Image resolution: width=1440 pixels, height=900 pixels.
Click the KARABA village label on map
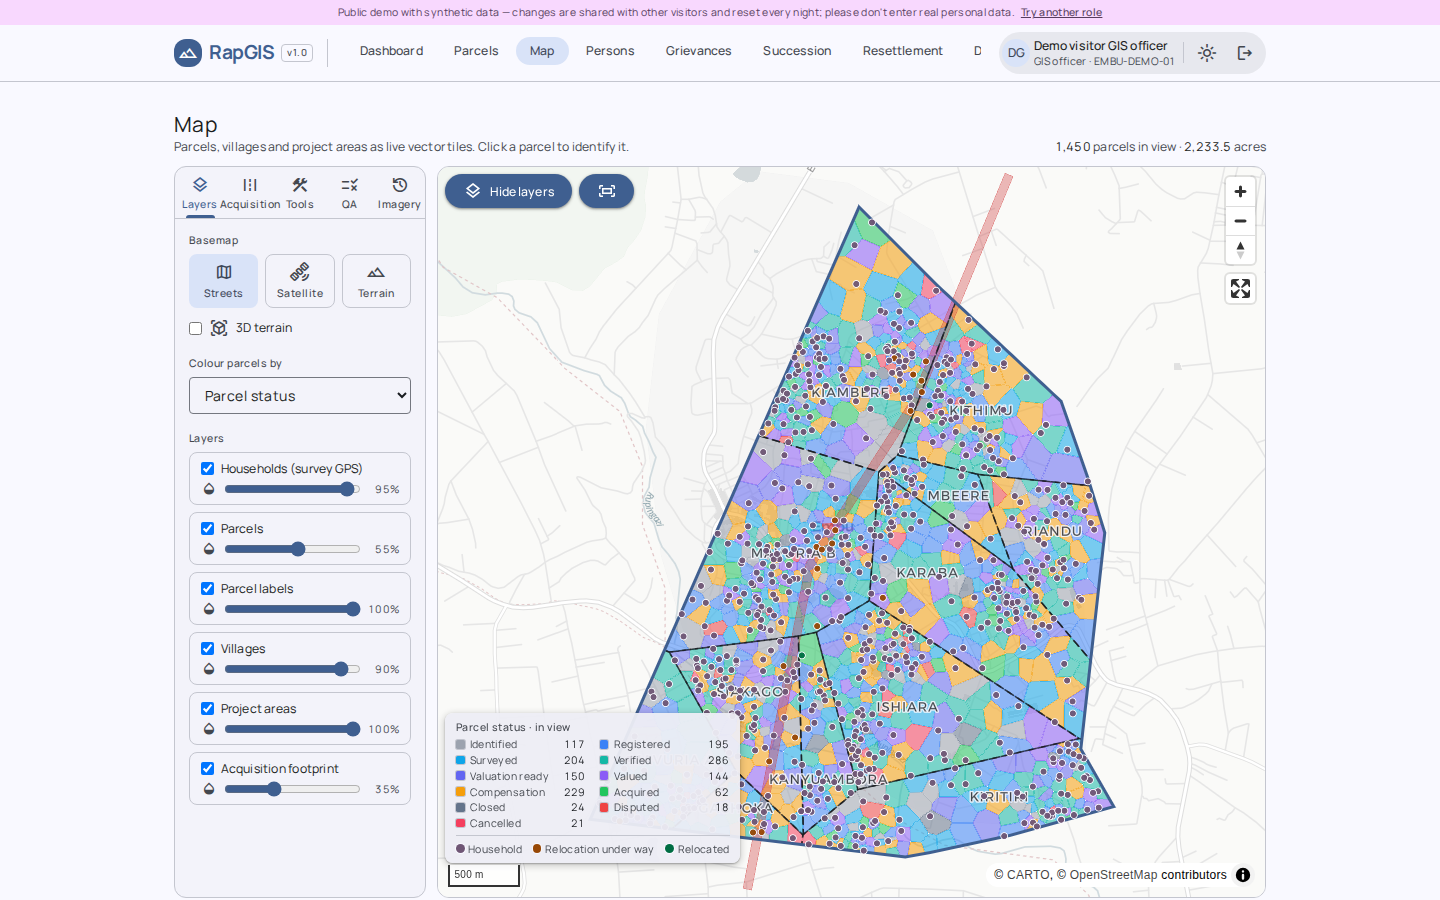coord(927,573)
